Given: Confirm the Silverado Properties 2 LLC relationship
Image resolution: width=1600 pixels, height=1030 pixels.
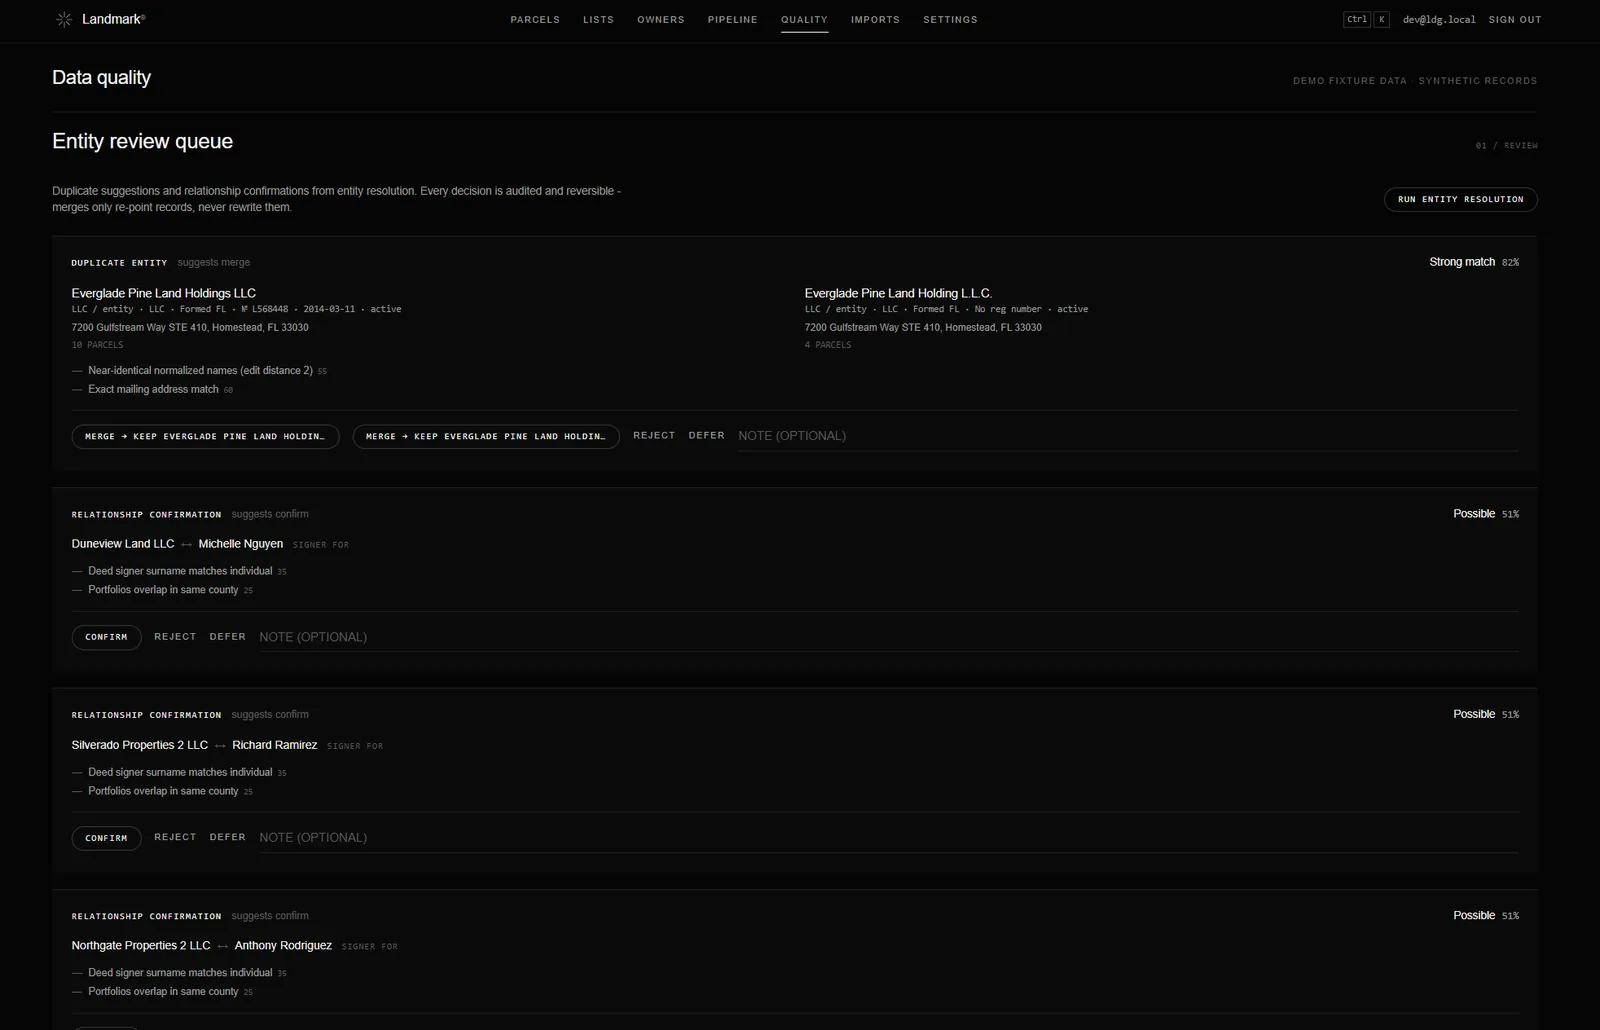Looking at the screenshot, I should click(x=106, y=838).
